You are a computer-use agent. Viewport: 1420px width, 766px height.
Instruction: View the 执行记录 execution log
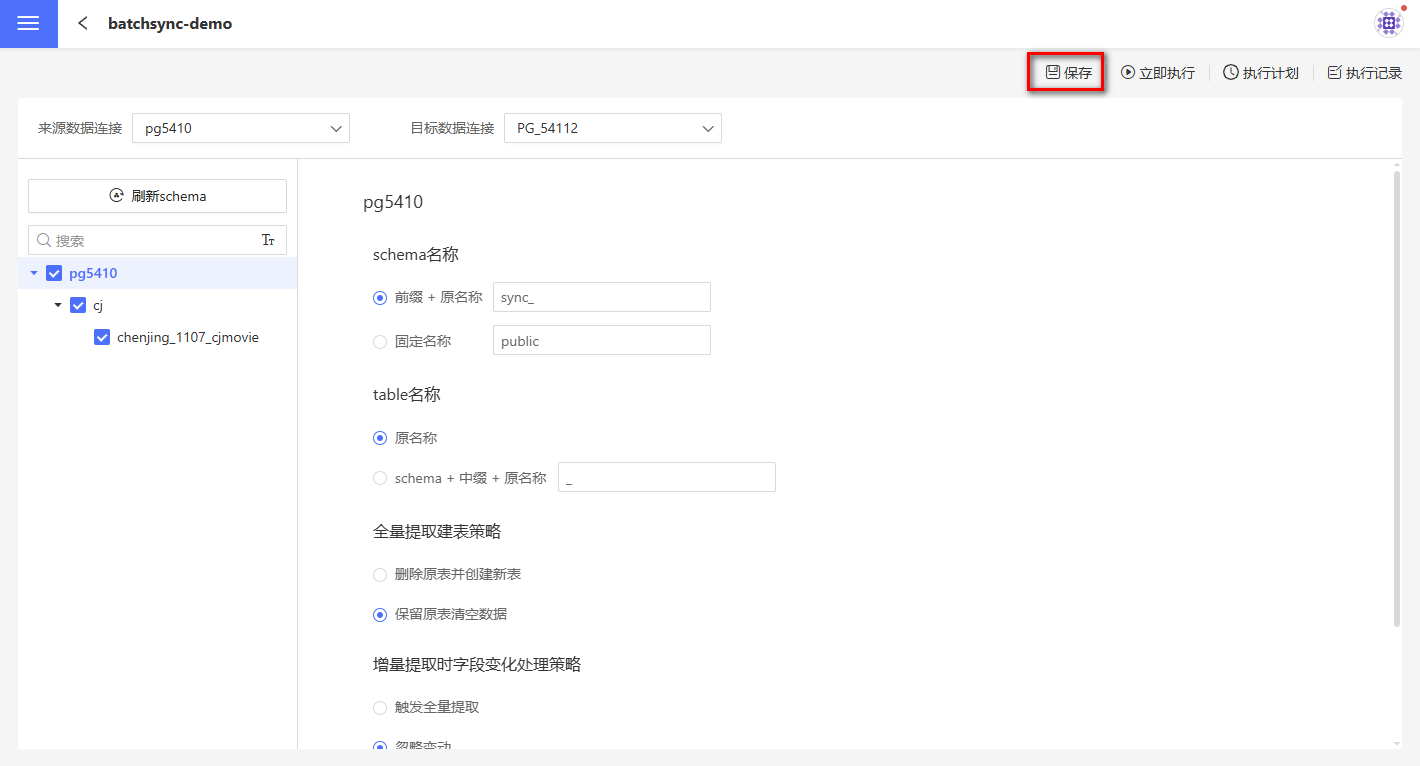pyautogui.click(x=1364, y=73)
